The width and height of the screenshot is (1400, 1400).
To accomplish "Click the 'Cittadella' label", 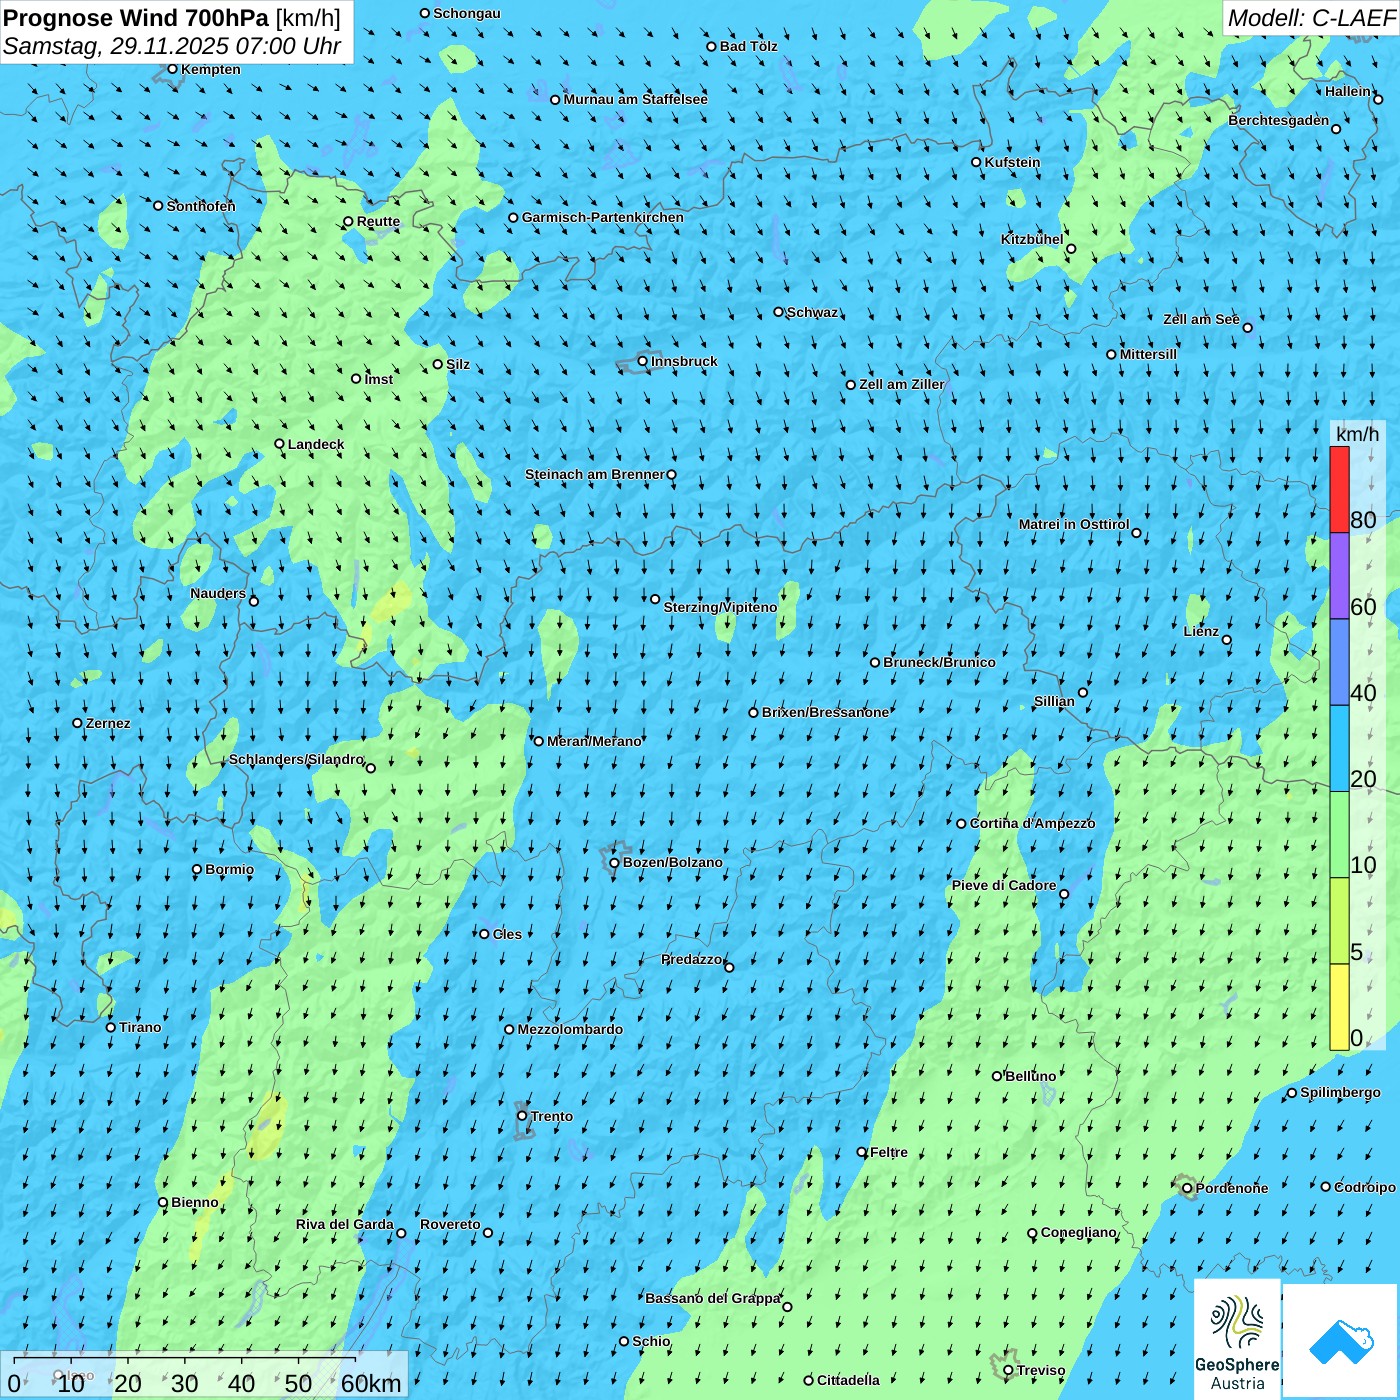I will (x=849, y=1380).
